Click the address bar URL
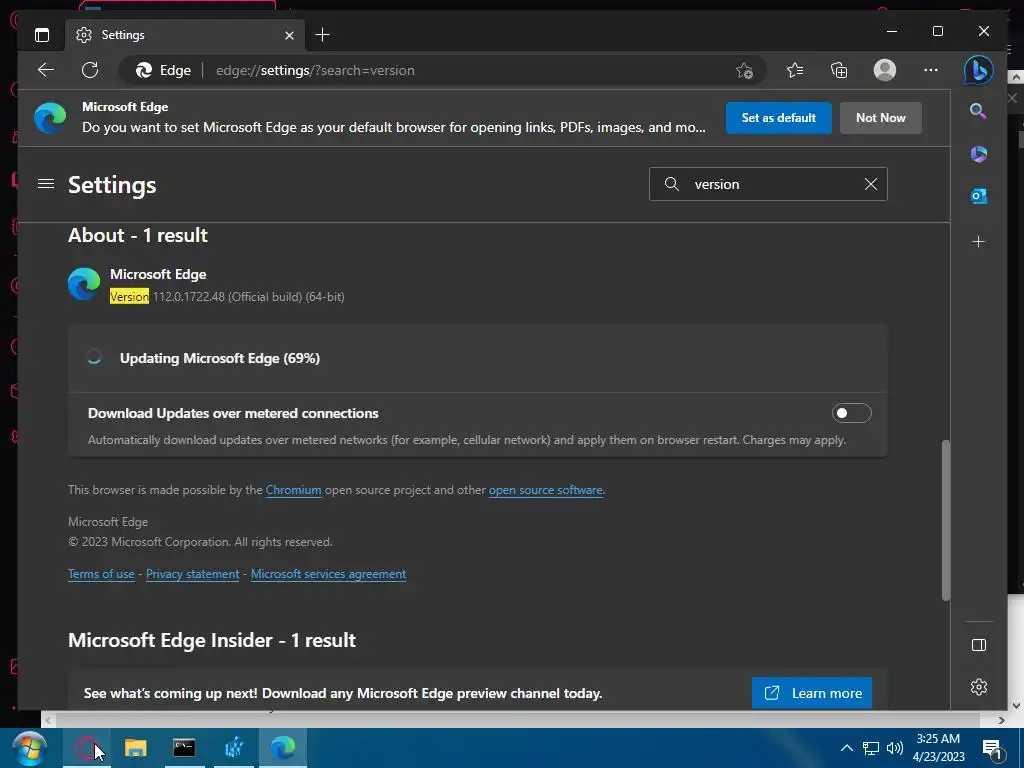Image resolution: width=1024 pixels, height=768 pixels. [315, 71]
